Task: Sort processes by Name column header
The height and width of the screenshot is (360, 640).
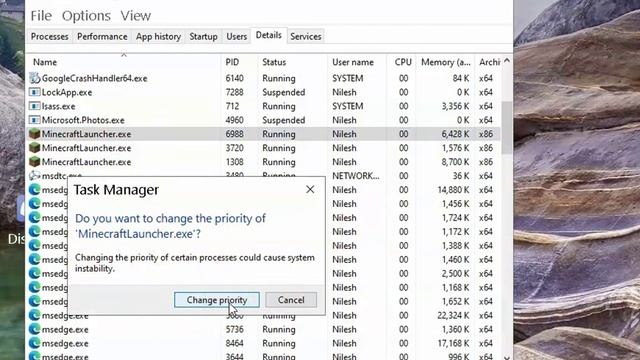Action: (45, 62)
